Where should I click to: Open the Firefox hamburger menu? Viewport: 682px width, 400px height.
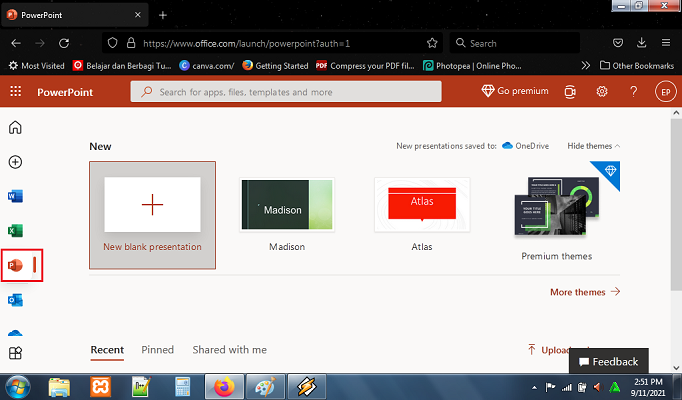point(666,43)
